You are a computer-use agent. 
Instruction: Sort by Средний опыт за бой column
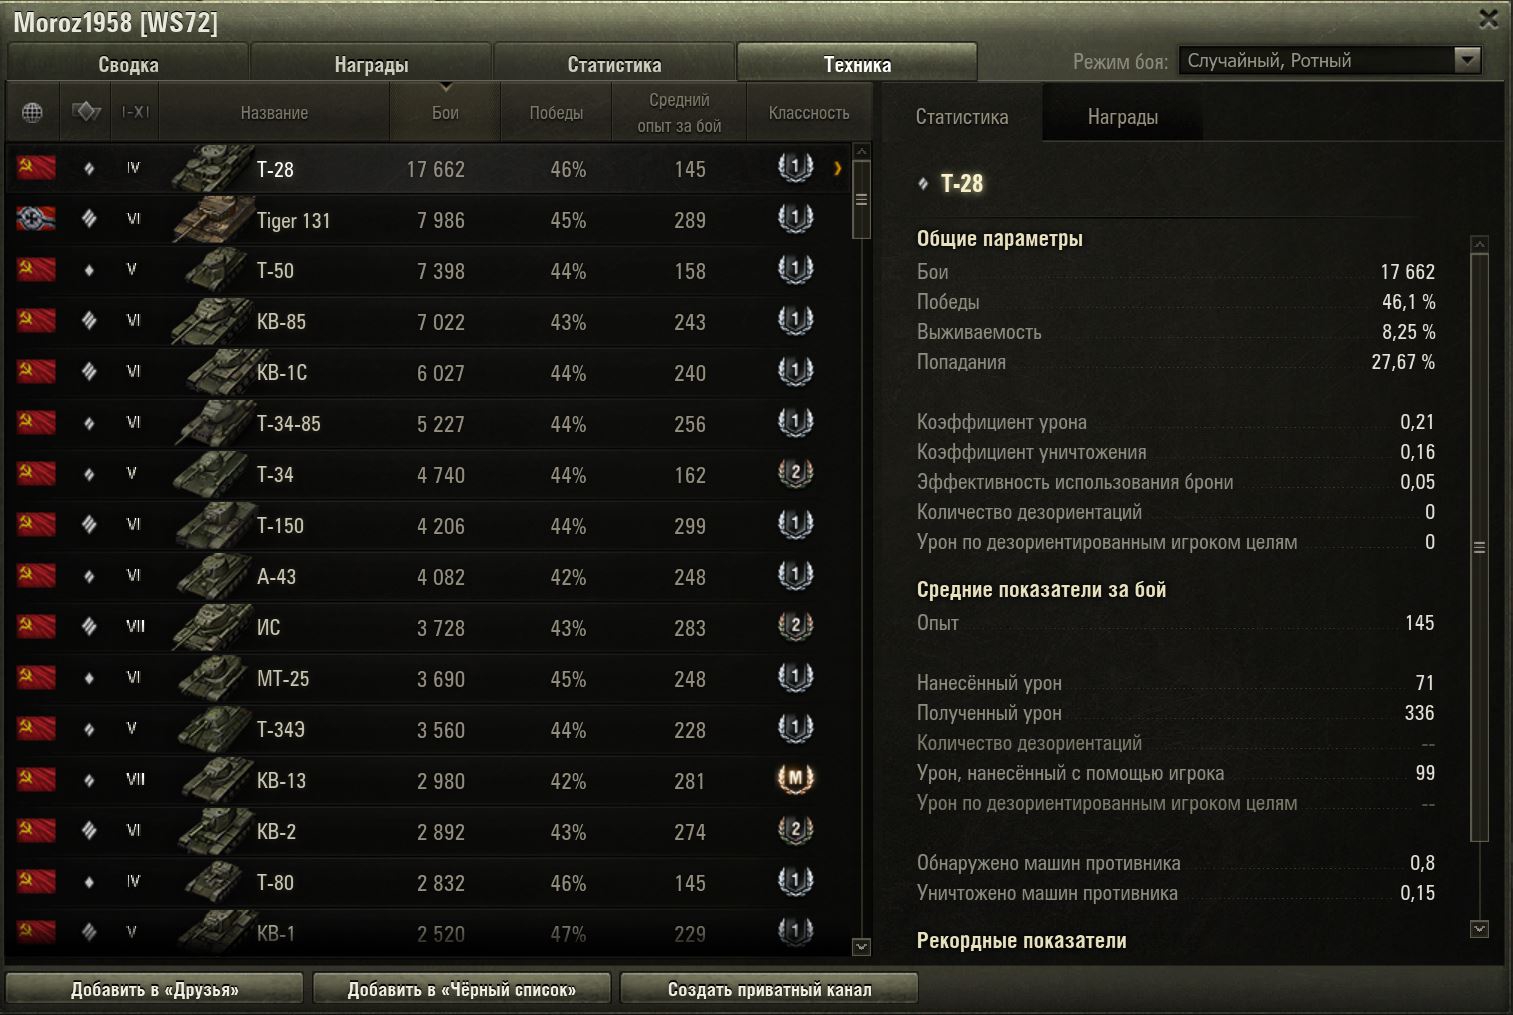click(x=679, y=113)
